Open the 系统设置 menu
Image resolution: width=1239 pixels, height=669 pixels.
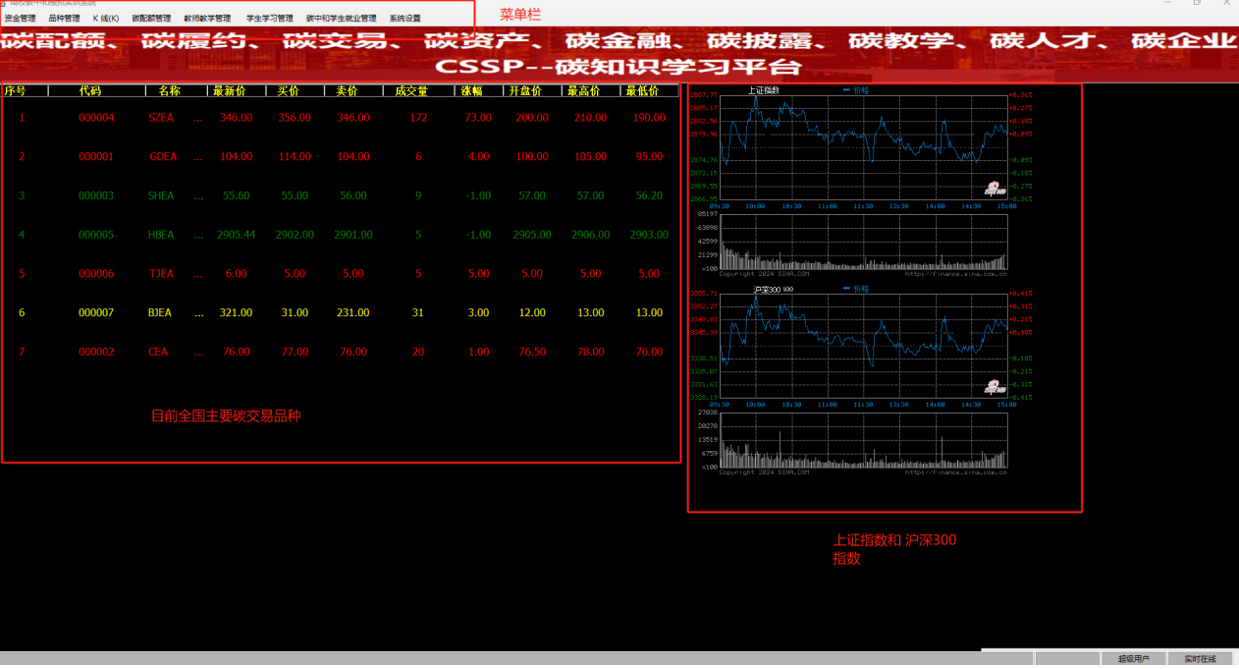(x=405, y=18)
